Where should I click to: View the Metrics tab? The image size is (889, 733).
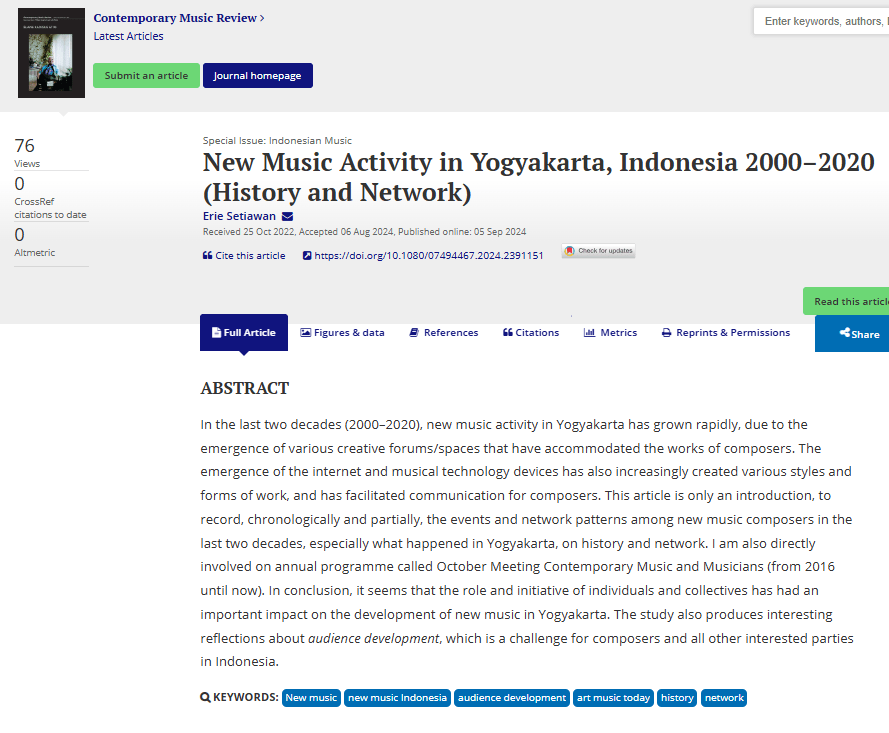[x=610, y=333]
